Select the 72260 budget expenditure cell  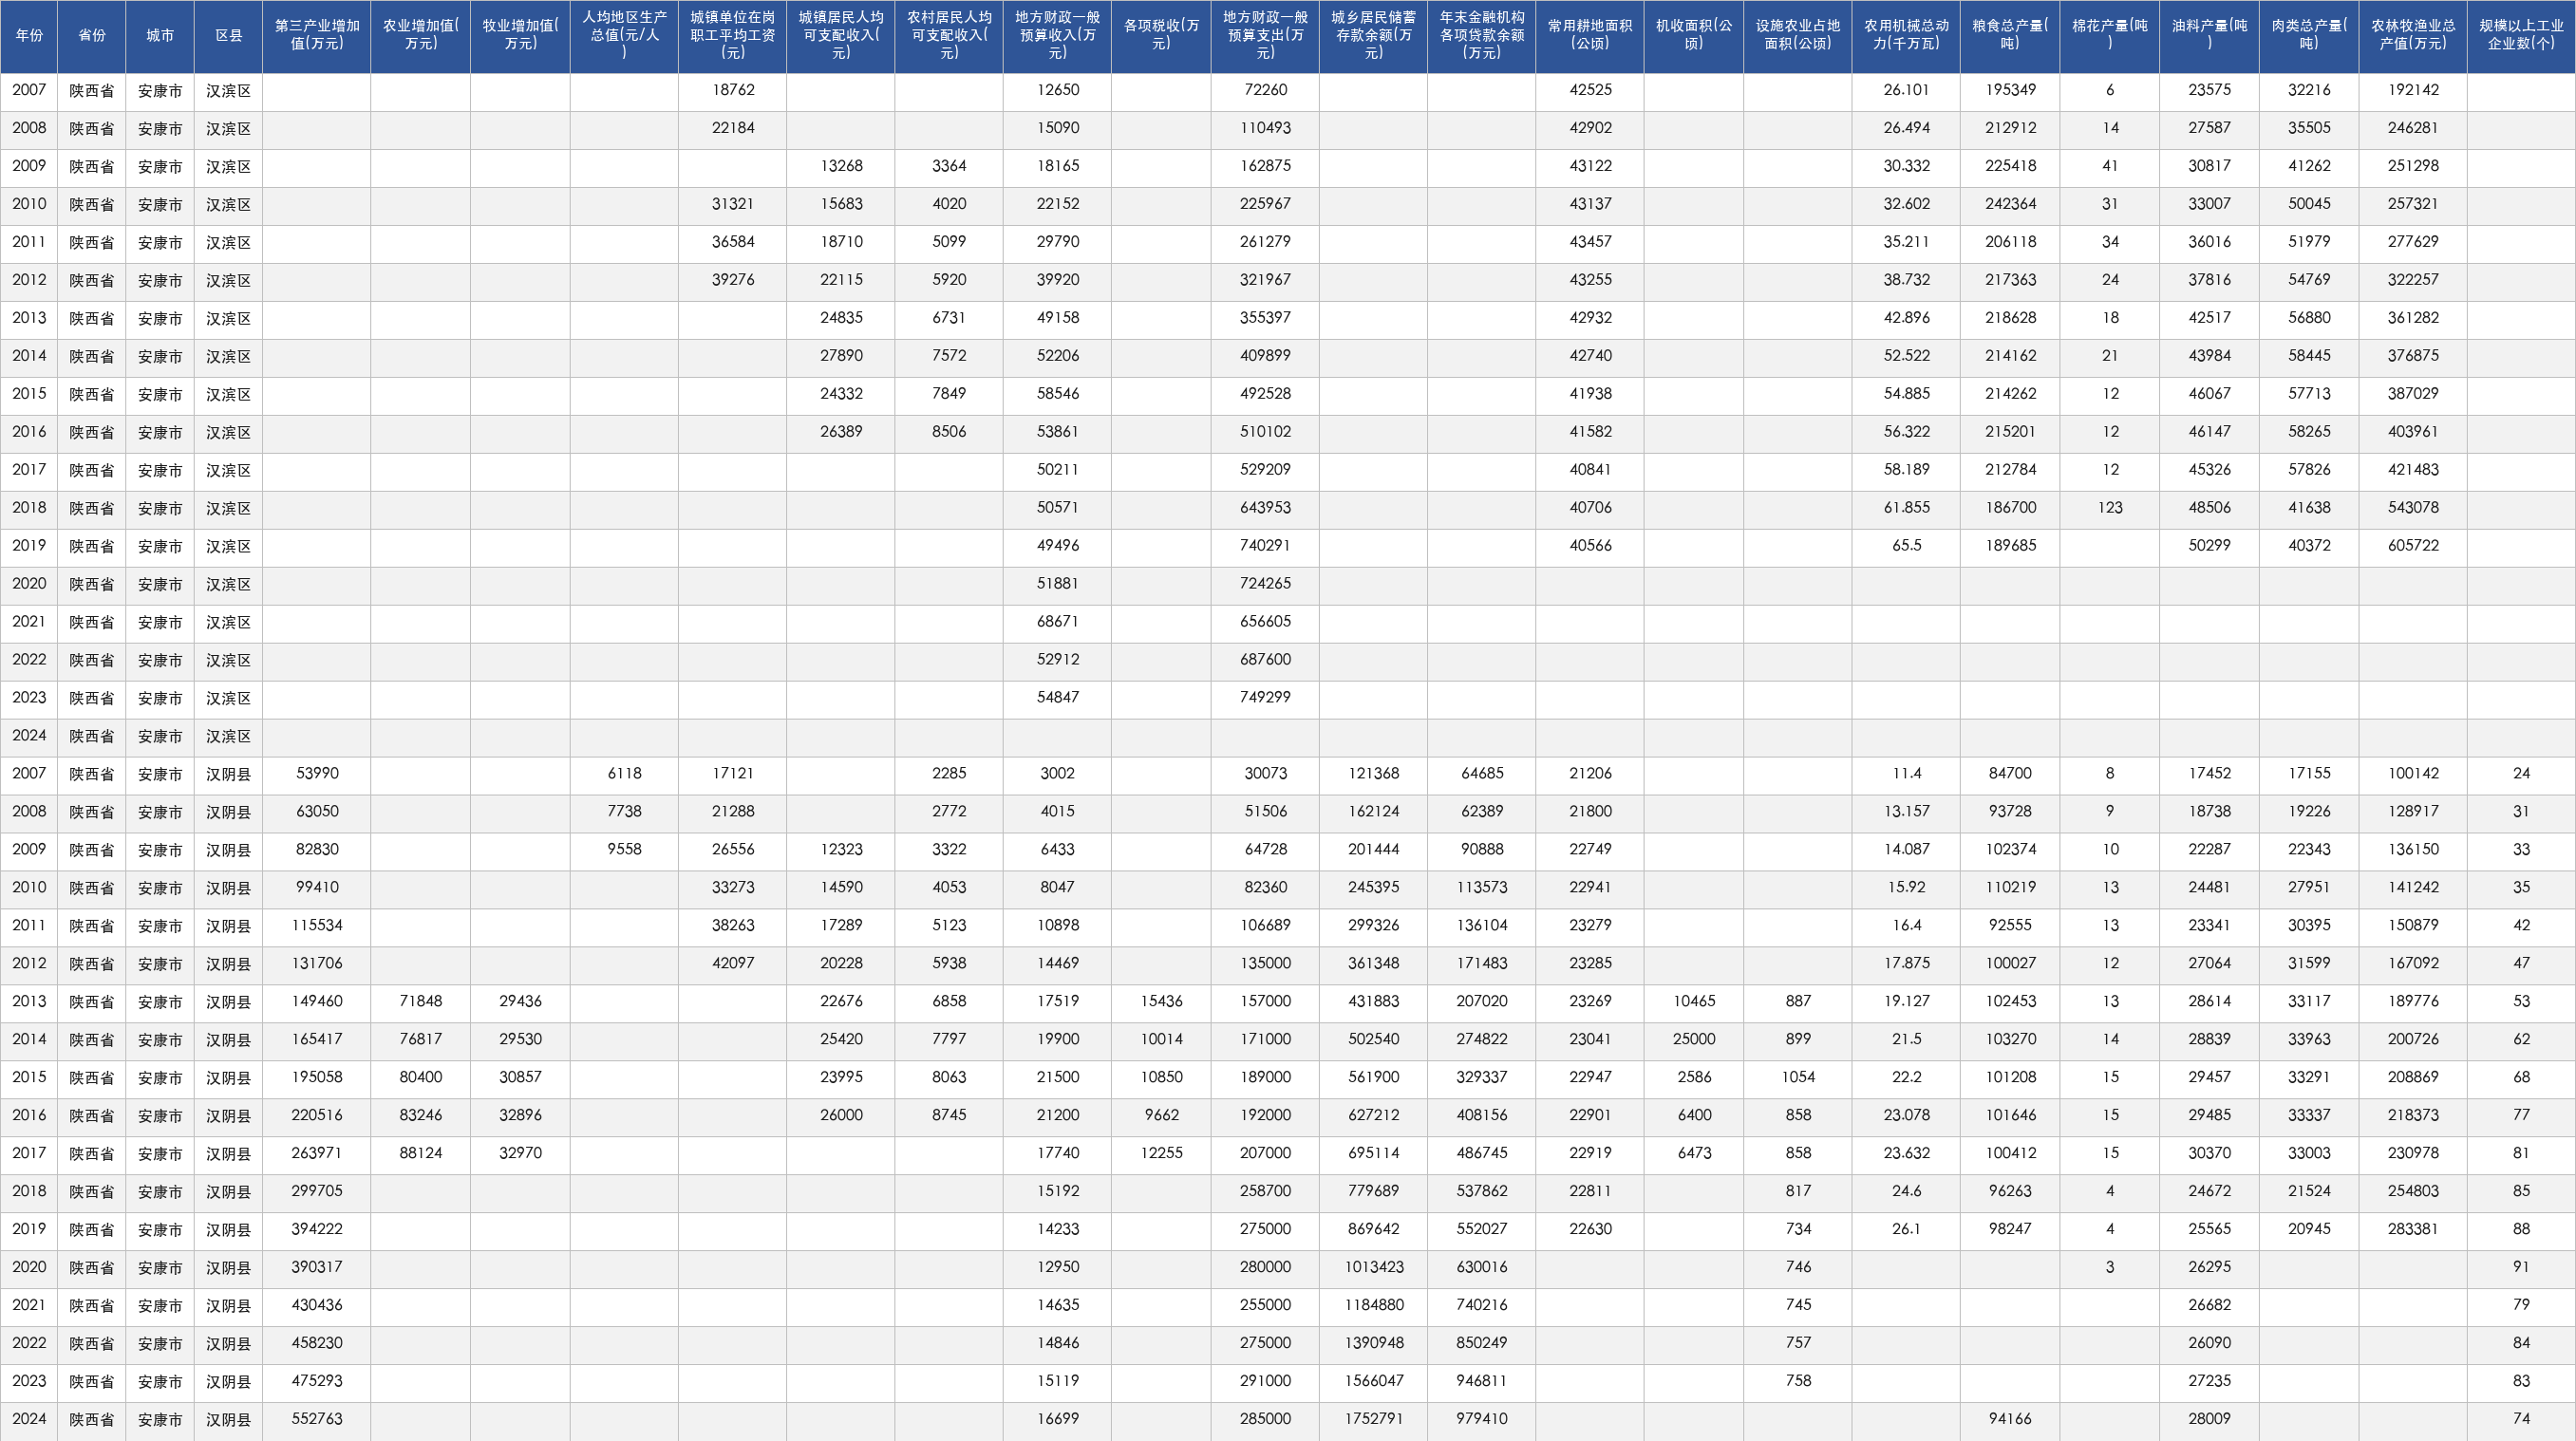(1266, 91)
